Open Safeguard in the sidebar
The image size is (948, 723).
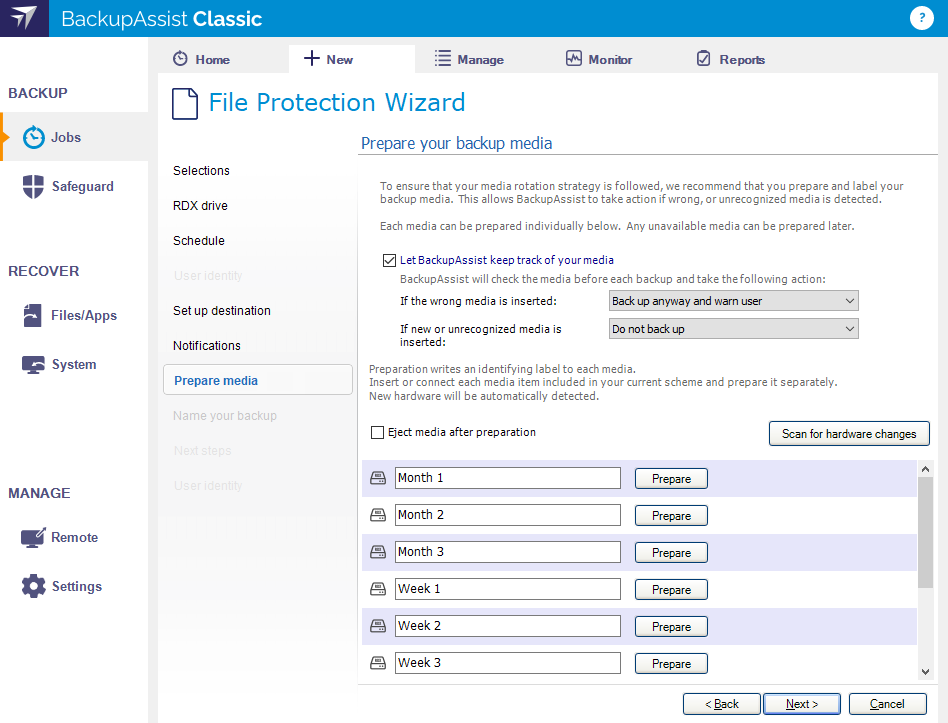pos(83,186)
